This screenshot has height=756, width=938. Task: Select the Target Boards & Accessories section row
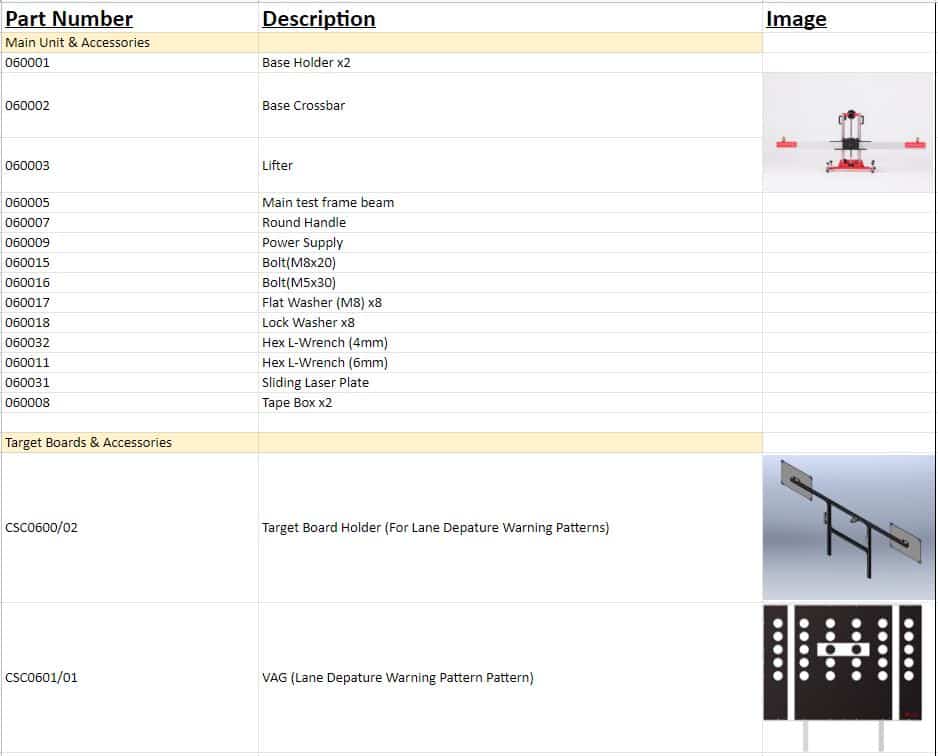[381, 443]
